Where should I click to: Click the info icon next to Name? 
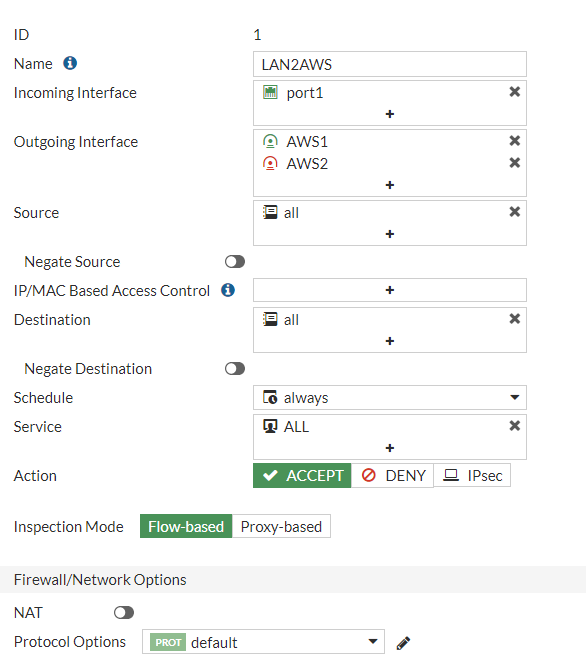click(70, 63)
